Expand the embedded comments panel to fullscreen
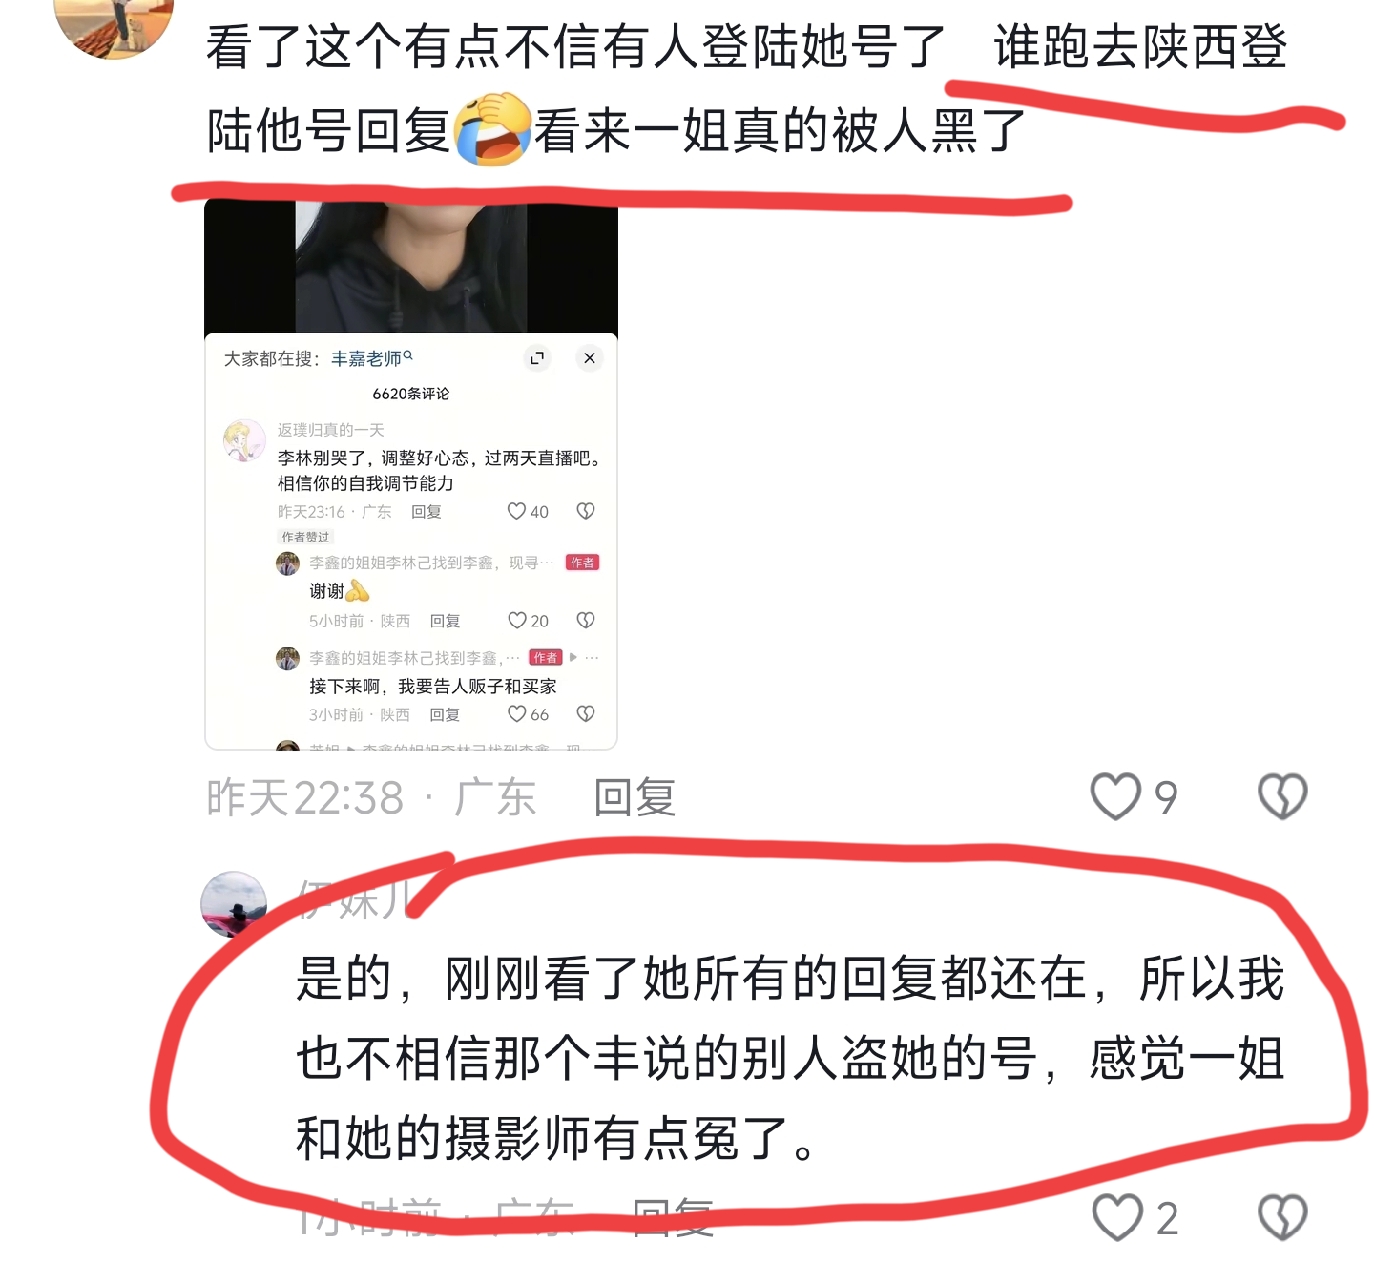 [537, 358]
